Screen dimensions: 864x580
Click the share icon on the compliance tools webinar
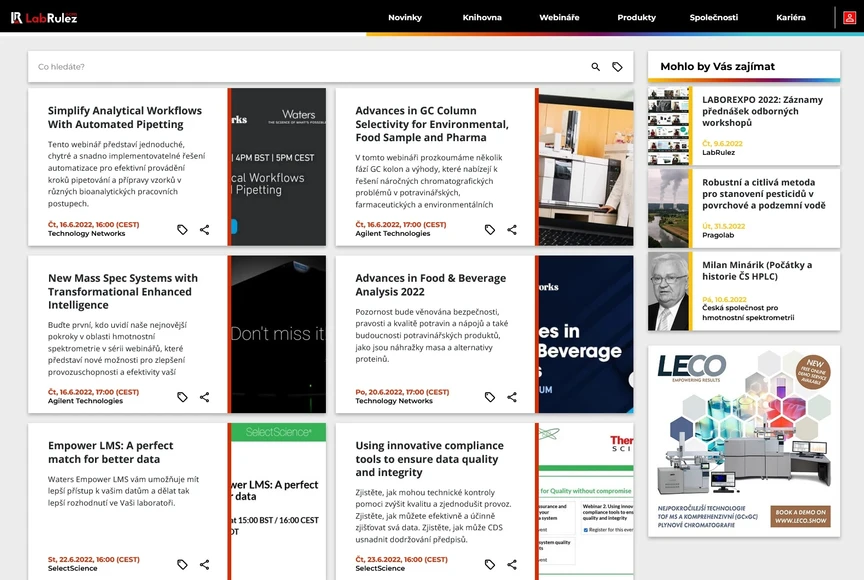(x=512, y=564)
